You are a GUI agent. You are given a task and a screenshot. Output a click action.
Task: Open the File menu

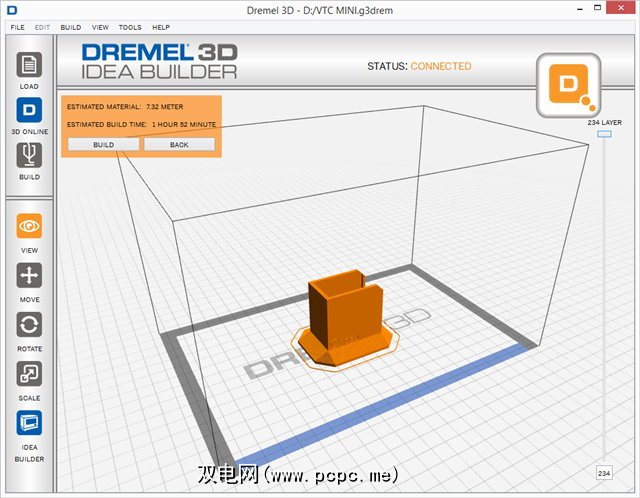18,27
